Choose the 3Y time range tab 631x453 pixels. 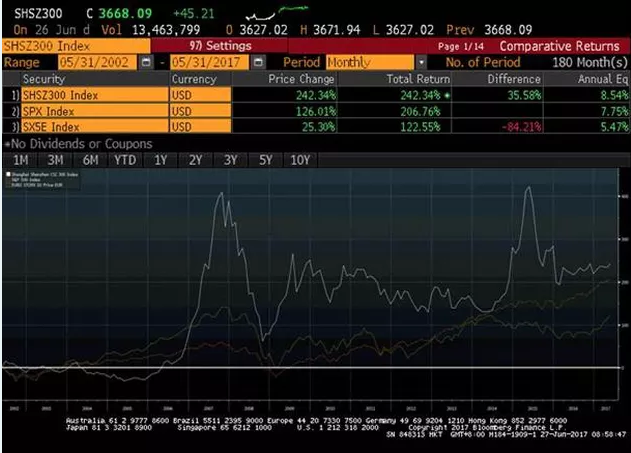tap(230, 160)
